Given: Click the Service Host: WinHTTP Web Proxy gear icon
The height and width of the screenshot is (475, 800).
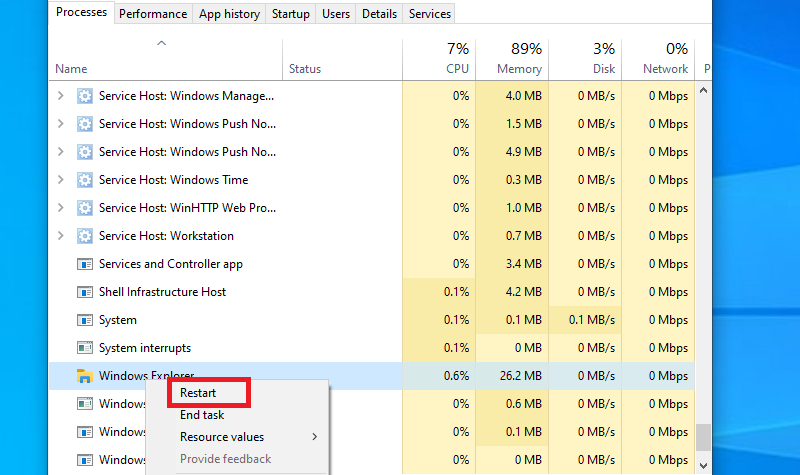Looking at the screenshot, I should pos(85,208).
